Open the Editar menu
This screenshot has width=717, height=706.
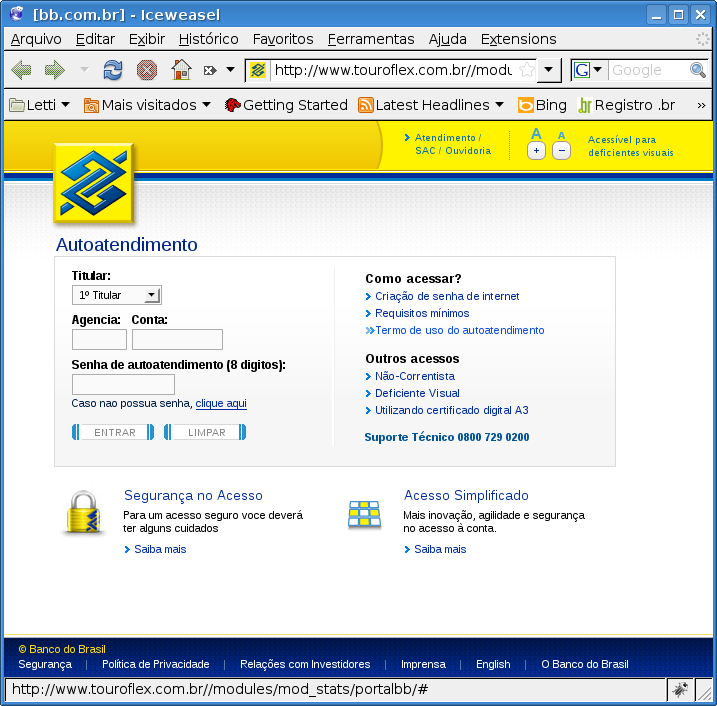coord(95,39)
